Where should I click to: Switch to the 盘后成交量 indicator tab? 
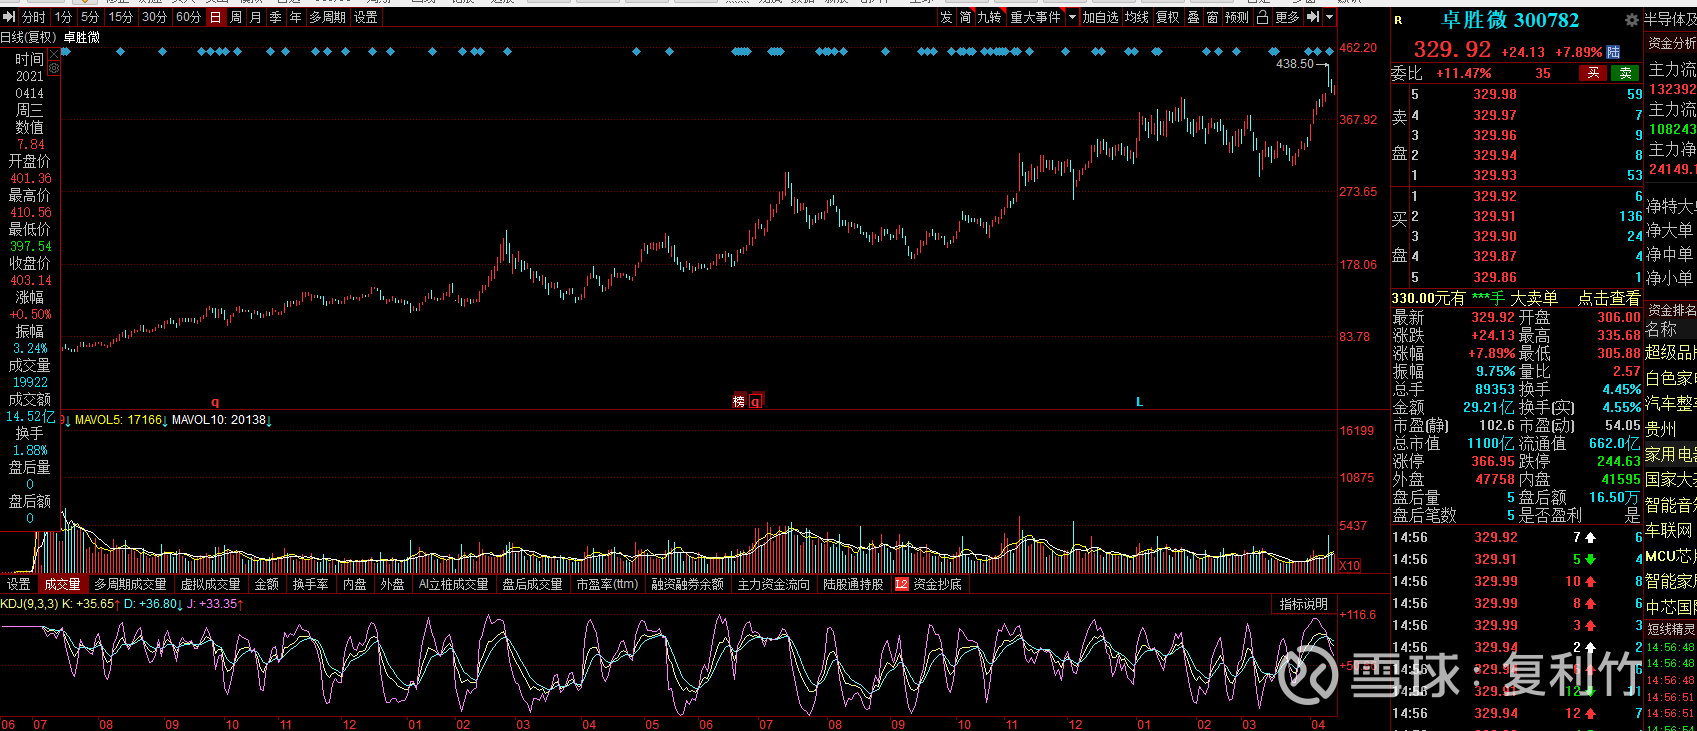(x=532, y=584)
